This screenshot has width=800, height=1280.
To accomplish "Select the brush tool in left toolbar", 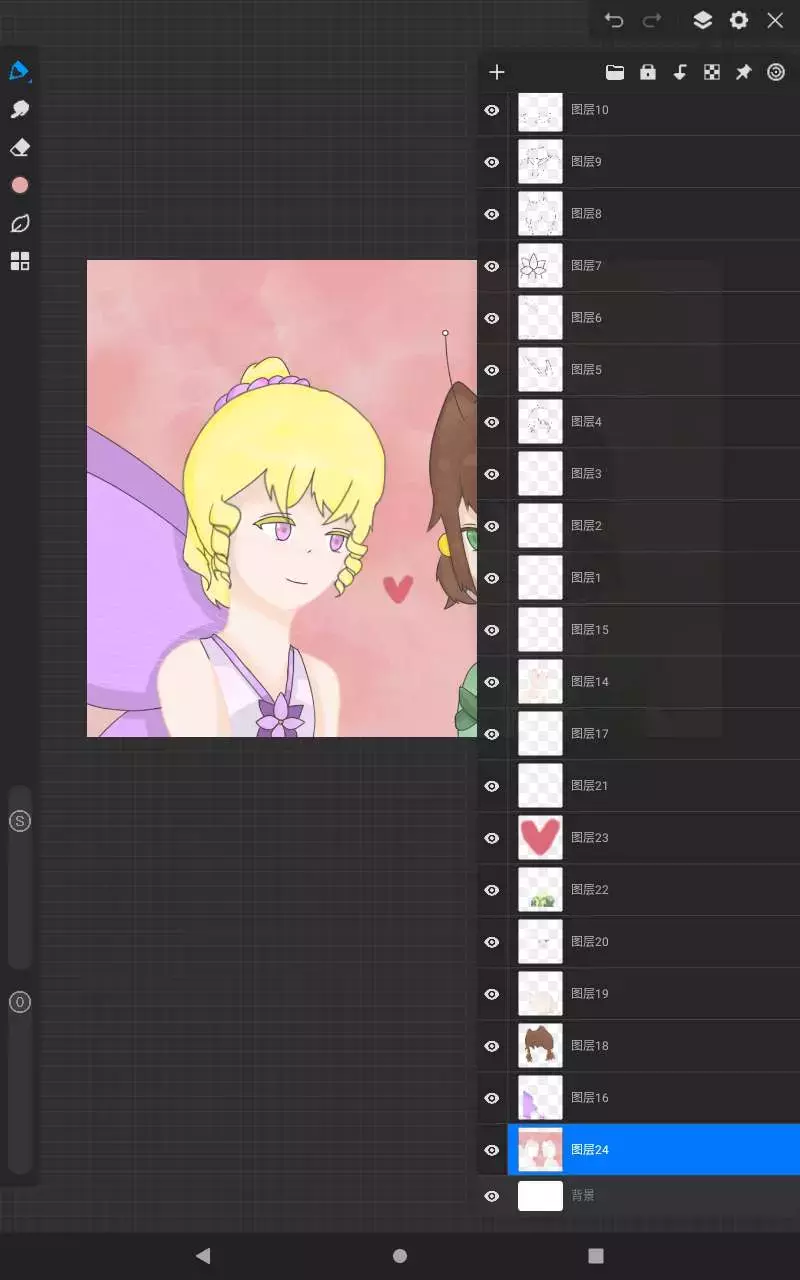I will (19, 71).
